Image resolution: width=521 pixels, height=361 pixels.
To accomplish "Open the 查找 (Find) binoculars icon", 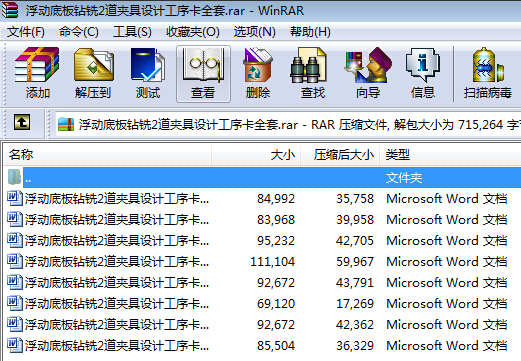I will pyautogui.click(x=308, y=65).
